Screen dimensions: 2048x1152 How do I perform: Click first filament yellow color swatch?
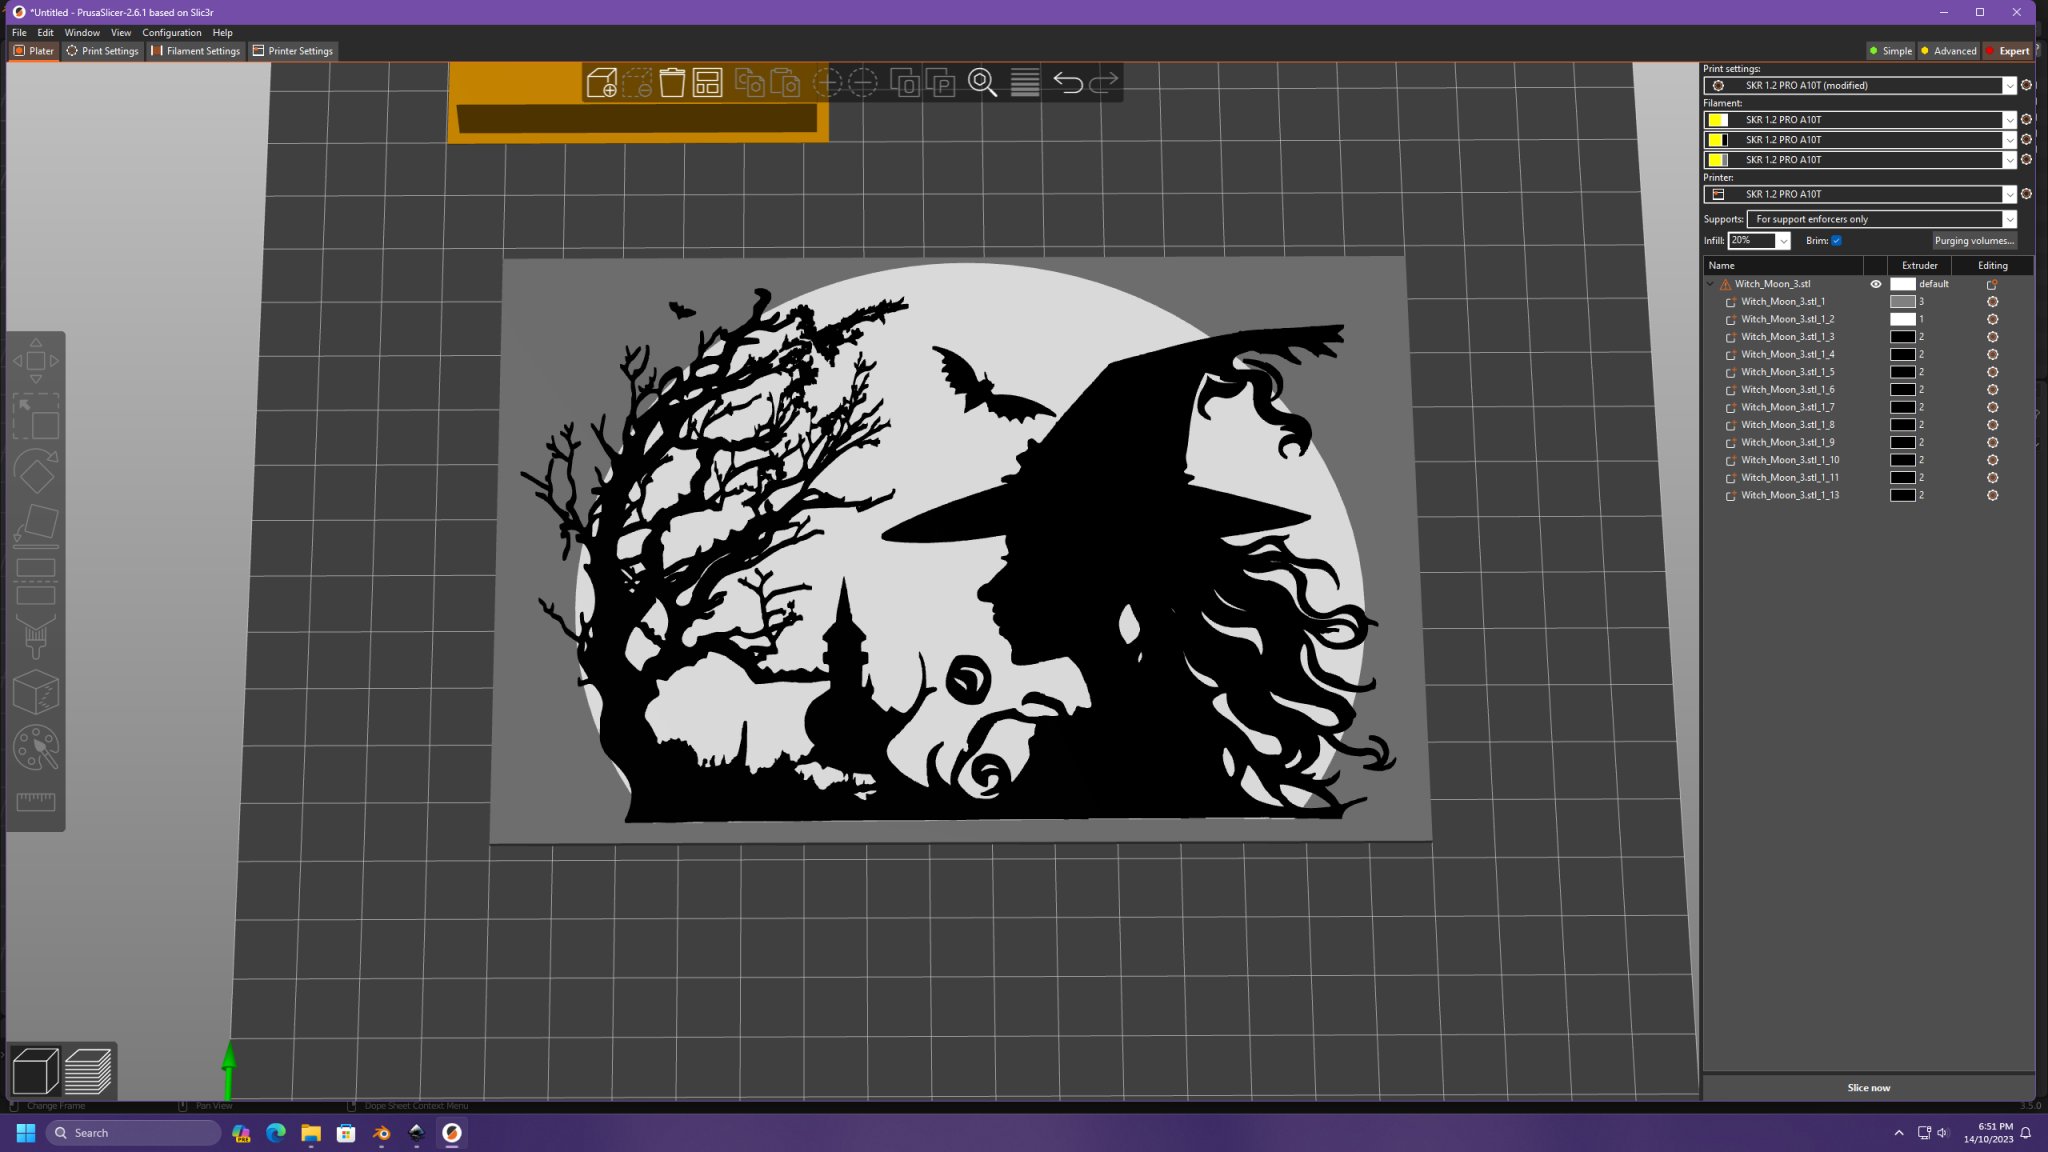click(x=1717, y=120)
